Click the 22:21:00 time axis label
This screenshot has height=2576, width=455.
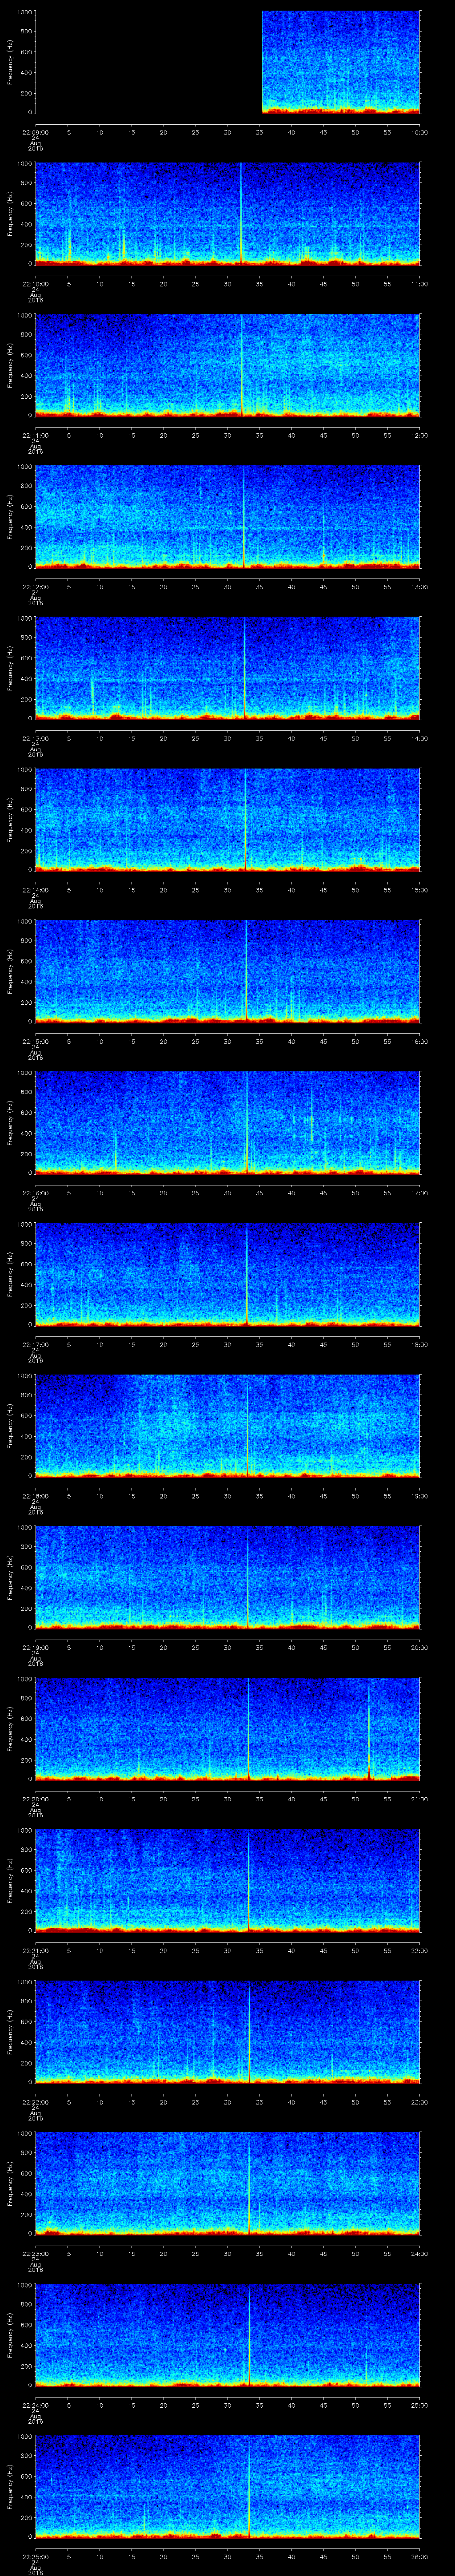click(x=35, y=1950)
